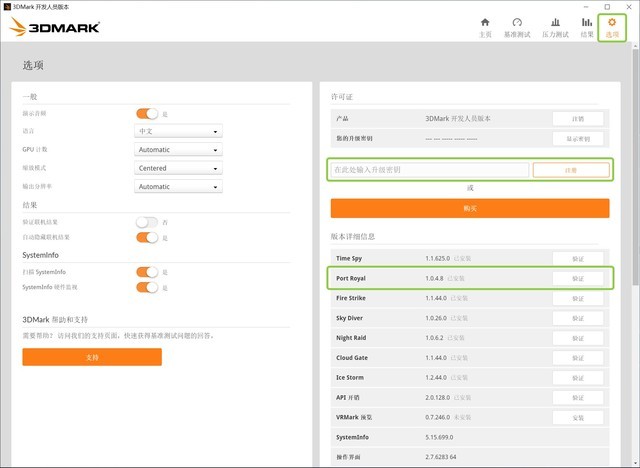The image size is (640, 468).
Task: Click VRMark version 0.7.246.0 text
Action: click(438, 417)
